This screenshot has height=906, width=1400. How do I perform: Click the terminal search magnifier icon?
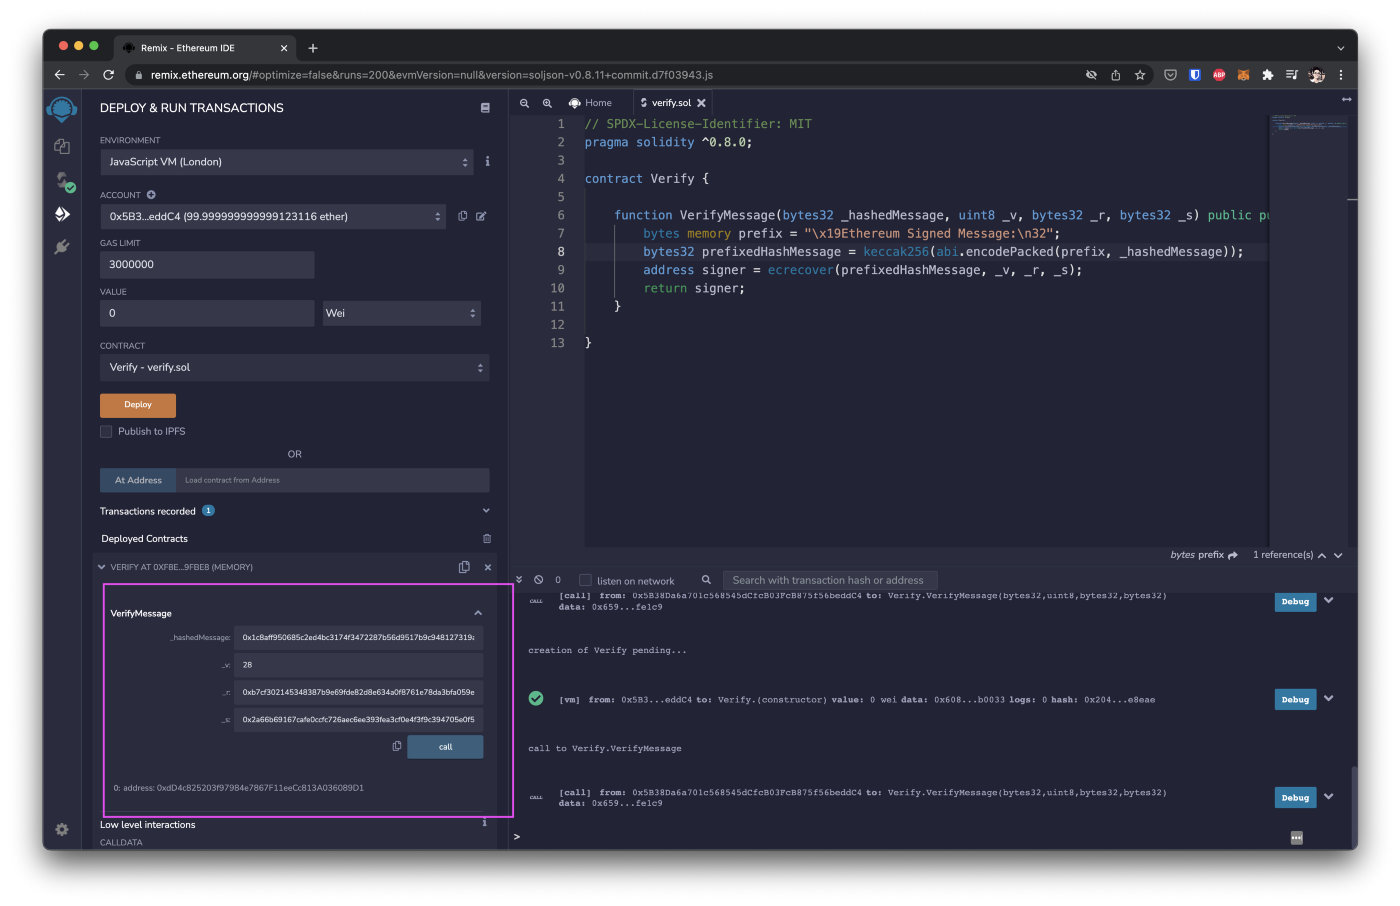[706, 579]
